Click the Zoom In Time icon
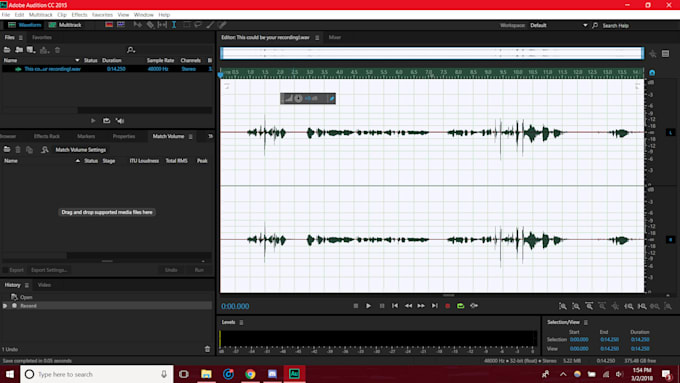680x383 pixels. click(x=589, y=306)
